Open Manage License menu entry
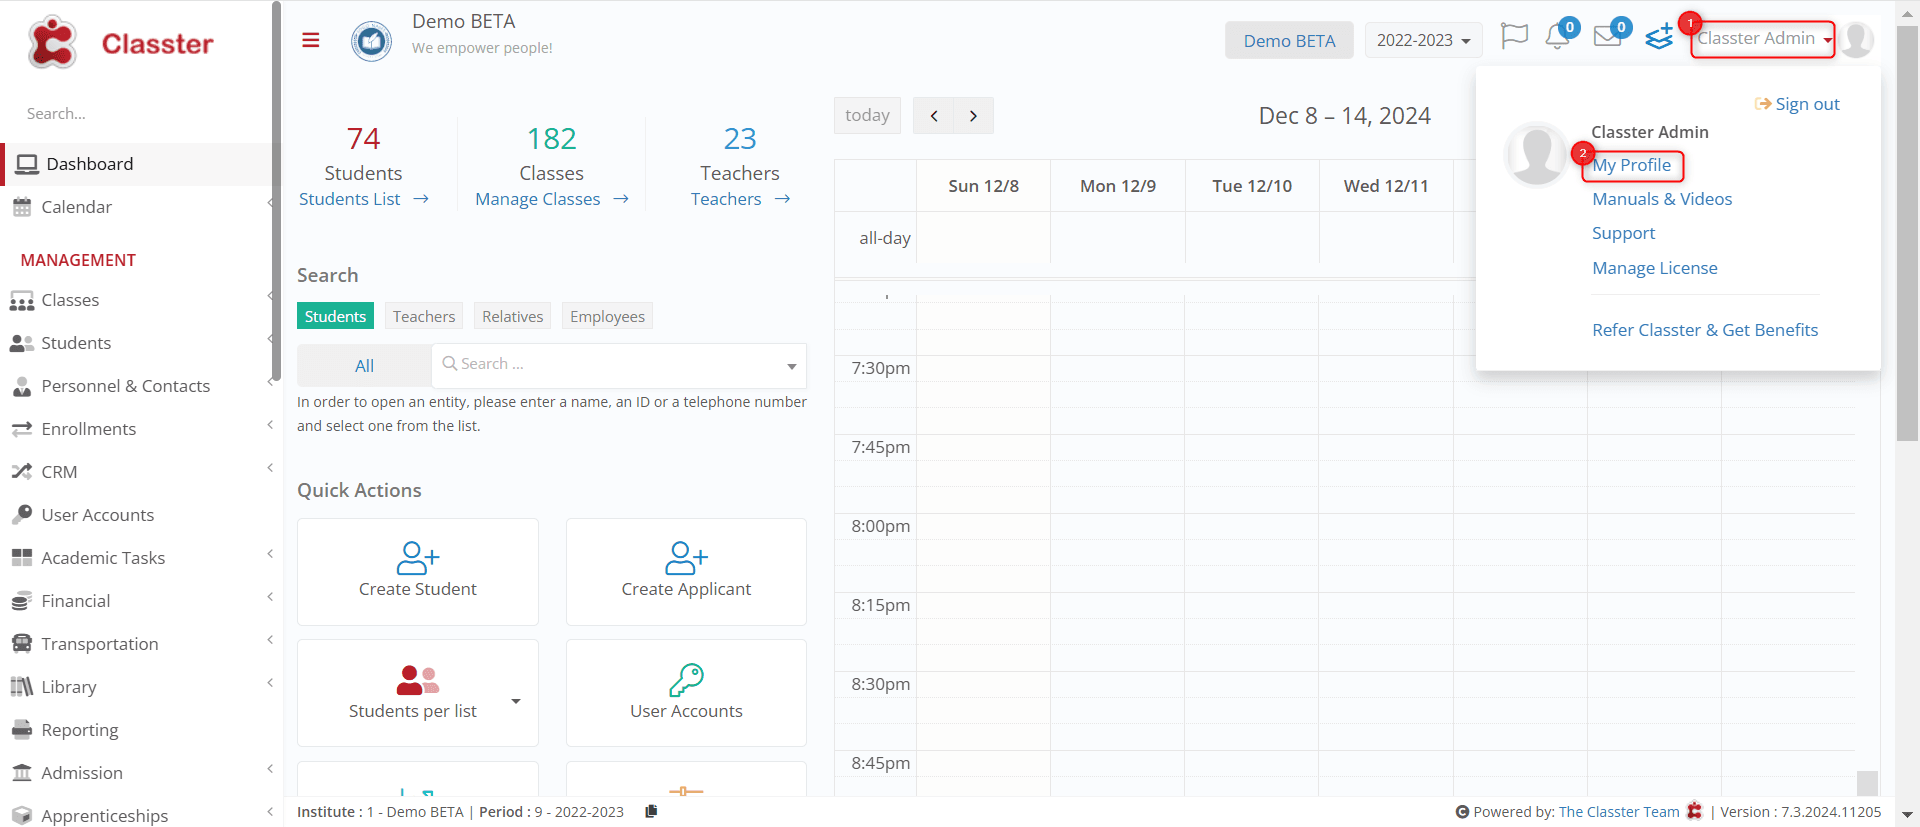The width and height of the screenshot is (1920, 827). click(1655, 268)
